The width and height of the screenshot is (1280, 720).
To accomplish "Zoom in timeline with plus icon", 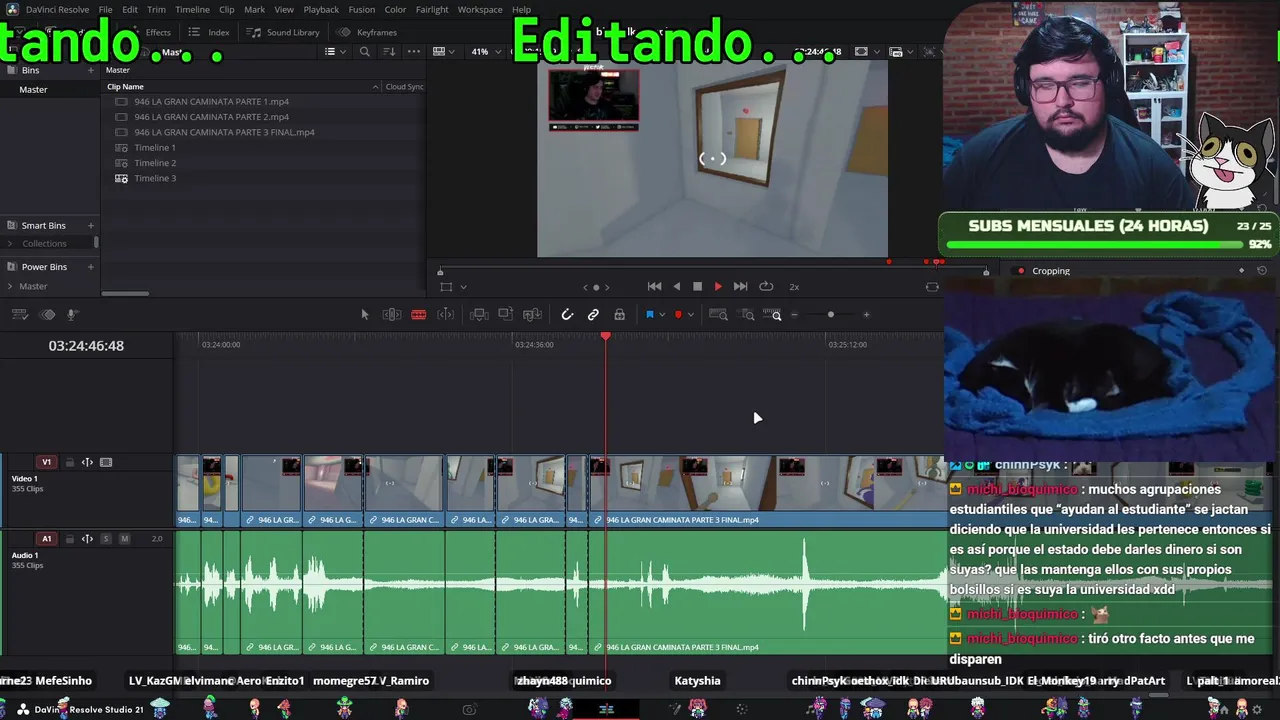I will [x=866, y=315].
